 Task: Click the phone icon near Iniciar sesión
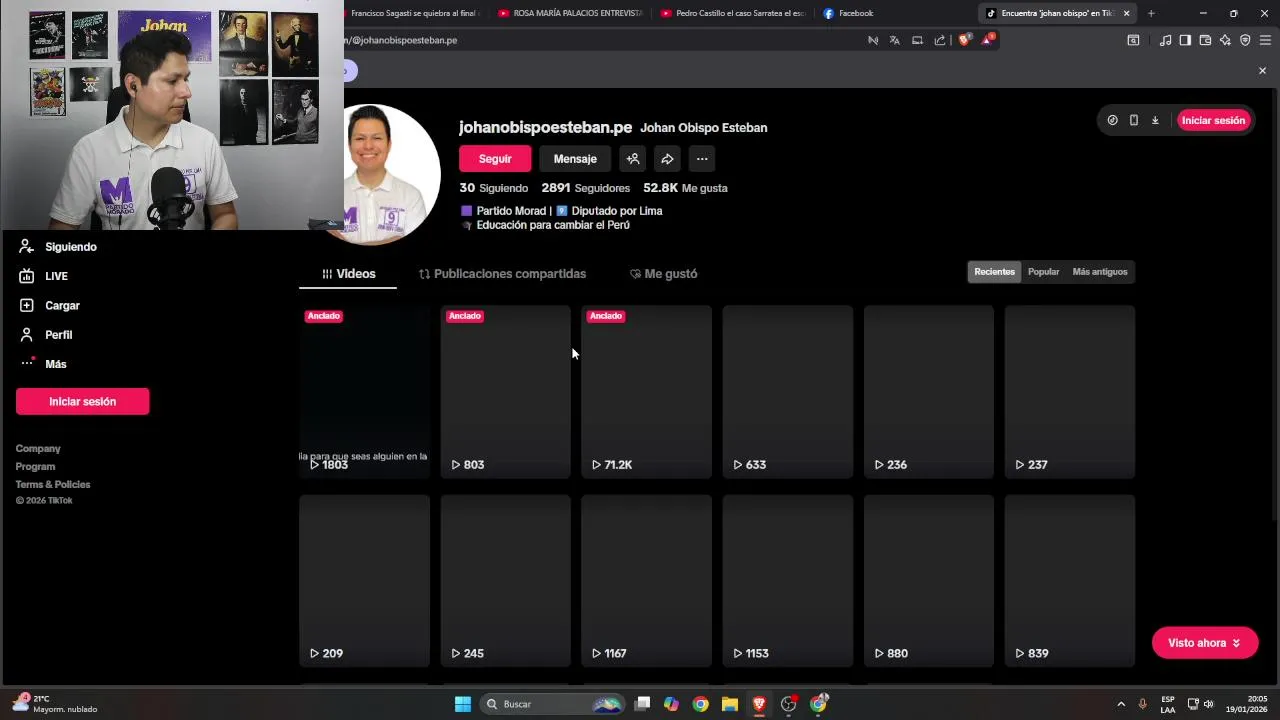pyautogui.click(x=1134, y=120)
